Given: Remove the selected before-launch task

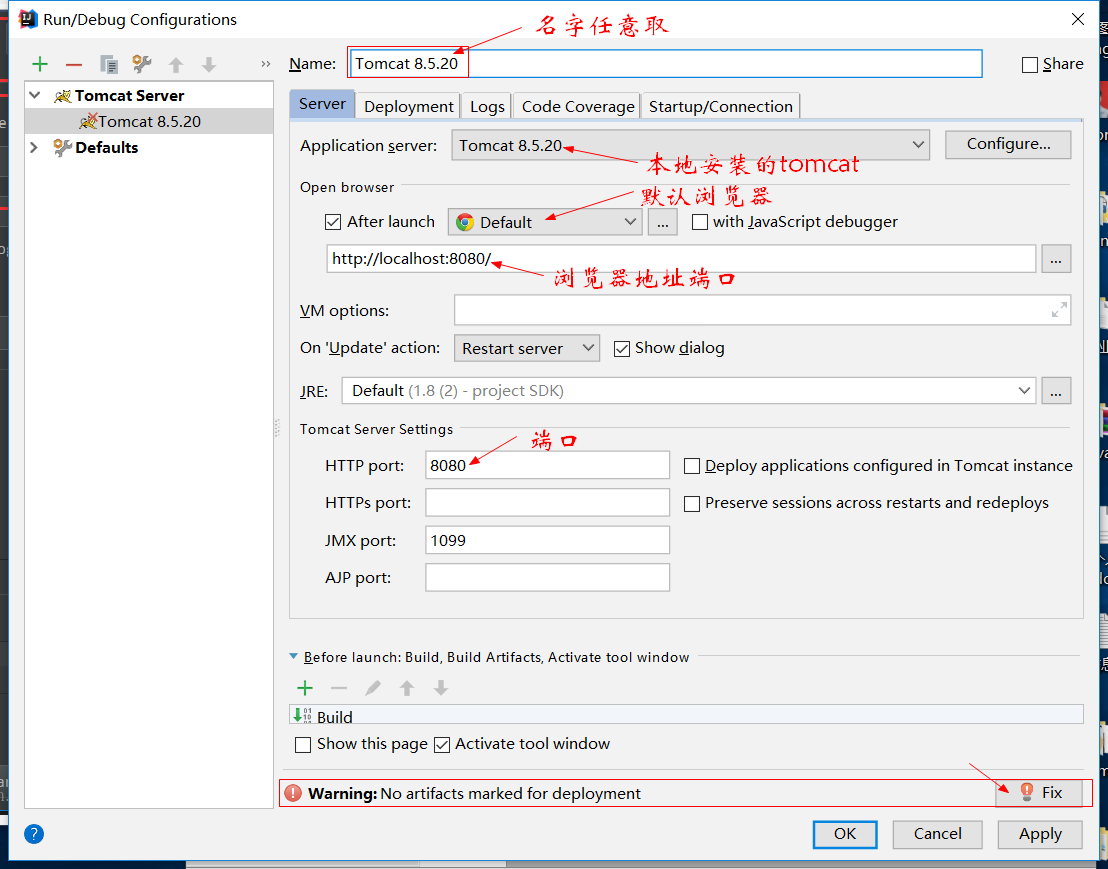Looking at the screenshot, I should click(x=339, y=688).
